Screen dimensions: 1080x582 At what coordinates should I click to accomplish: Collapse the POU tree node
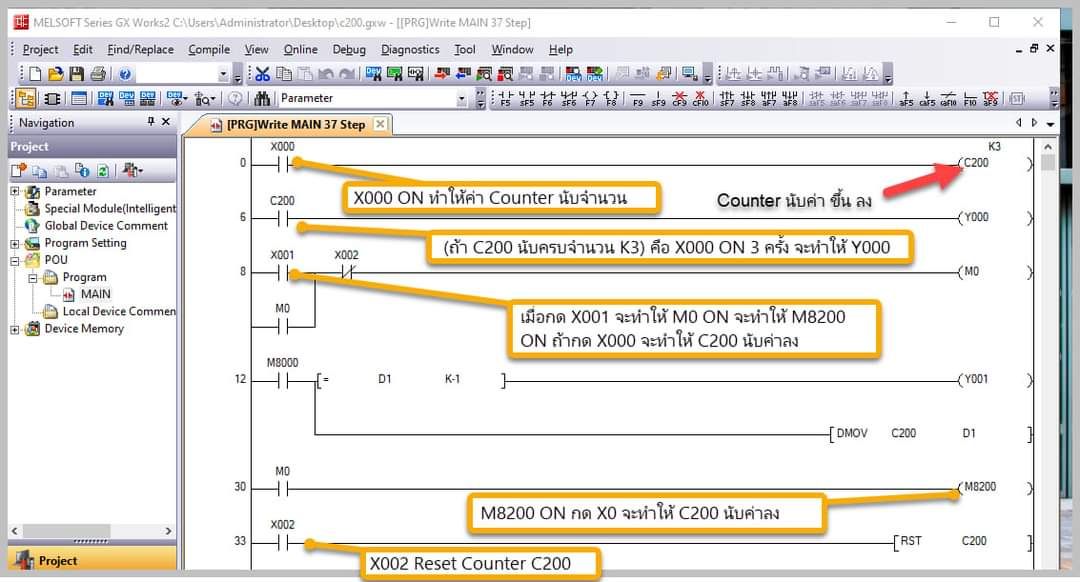(15, 260)
